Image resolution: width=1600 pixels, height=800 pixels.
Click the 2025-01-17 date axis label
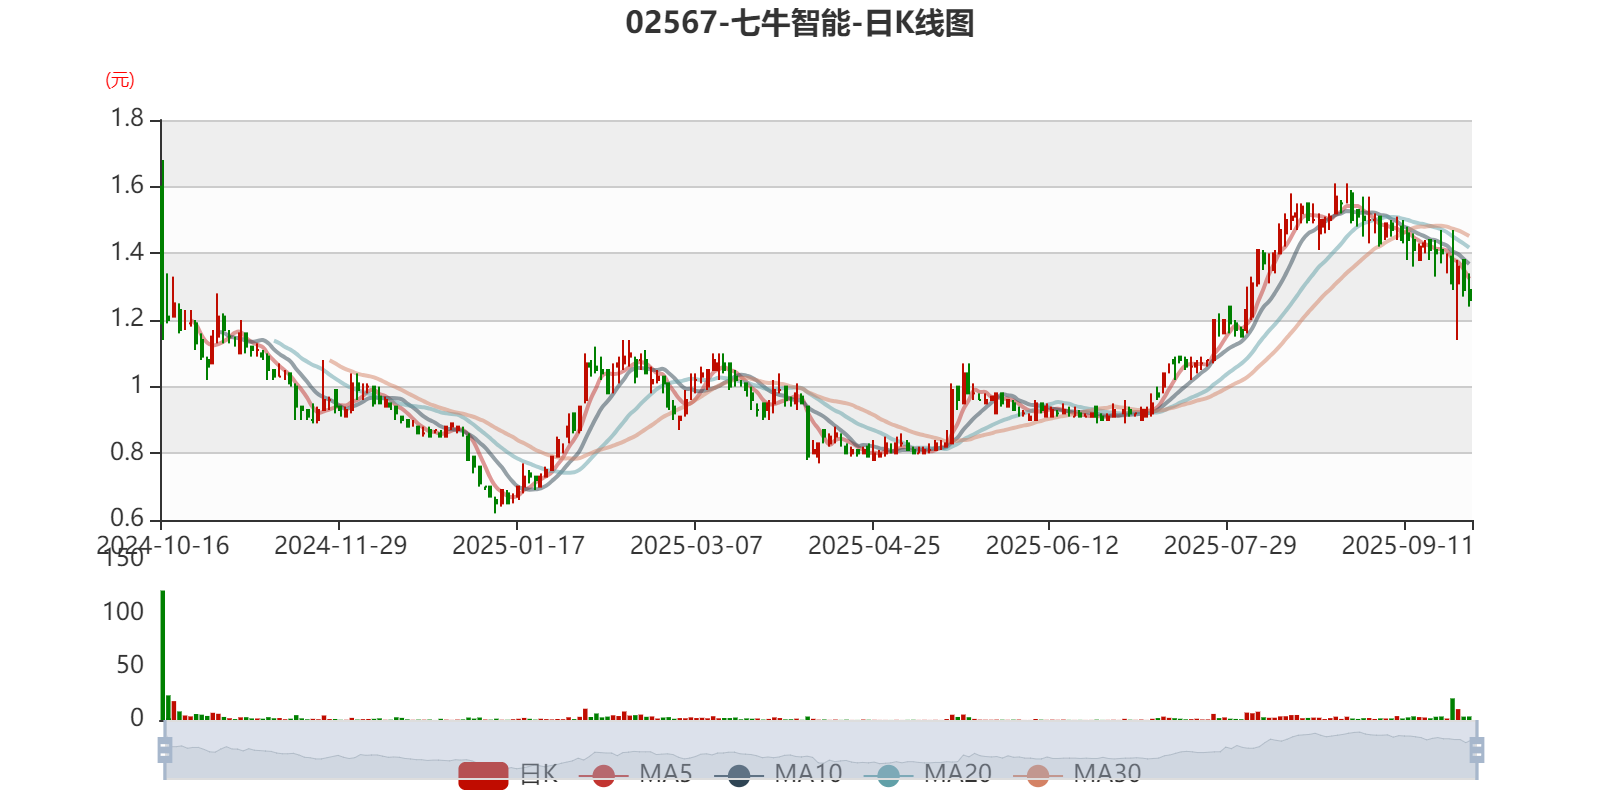(x=518, y=546)
